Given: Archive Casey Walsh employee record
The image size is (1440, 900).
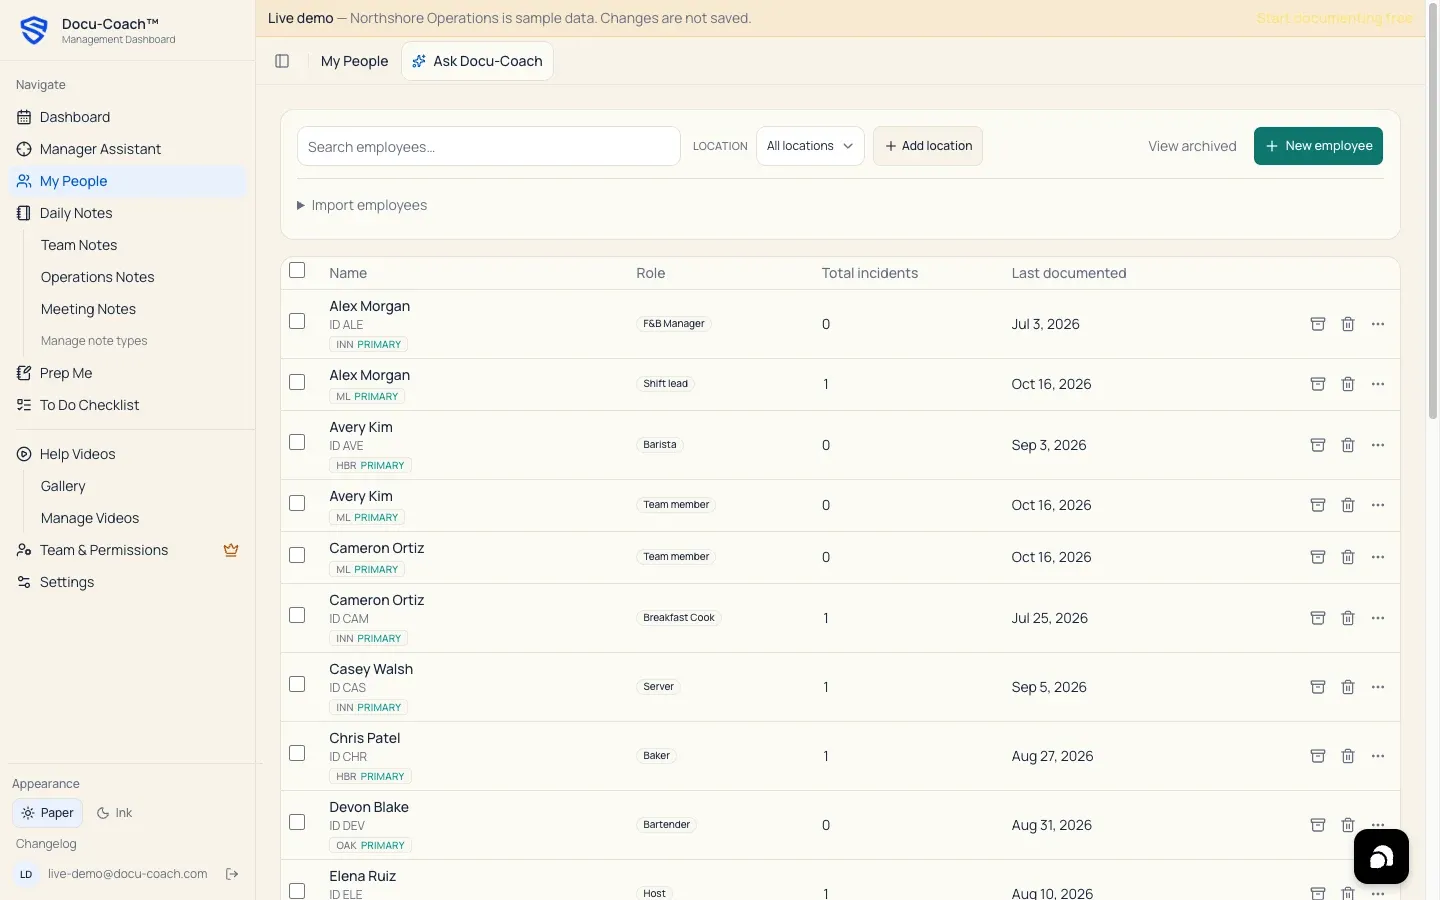Looking at the screenshot, I should coord(1318,687).
